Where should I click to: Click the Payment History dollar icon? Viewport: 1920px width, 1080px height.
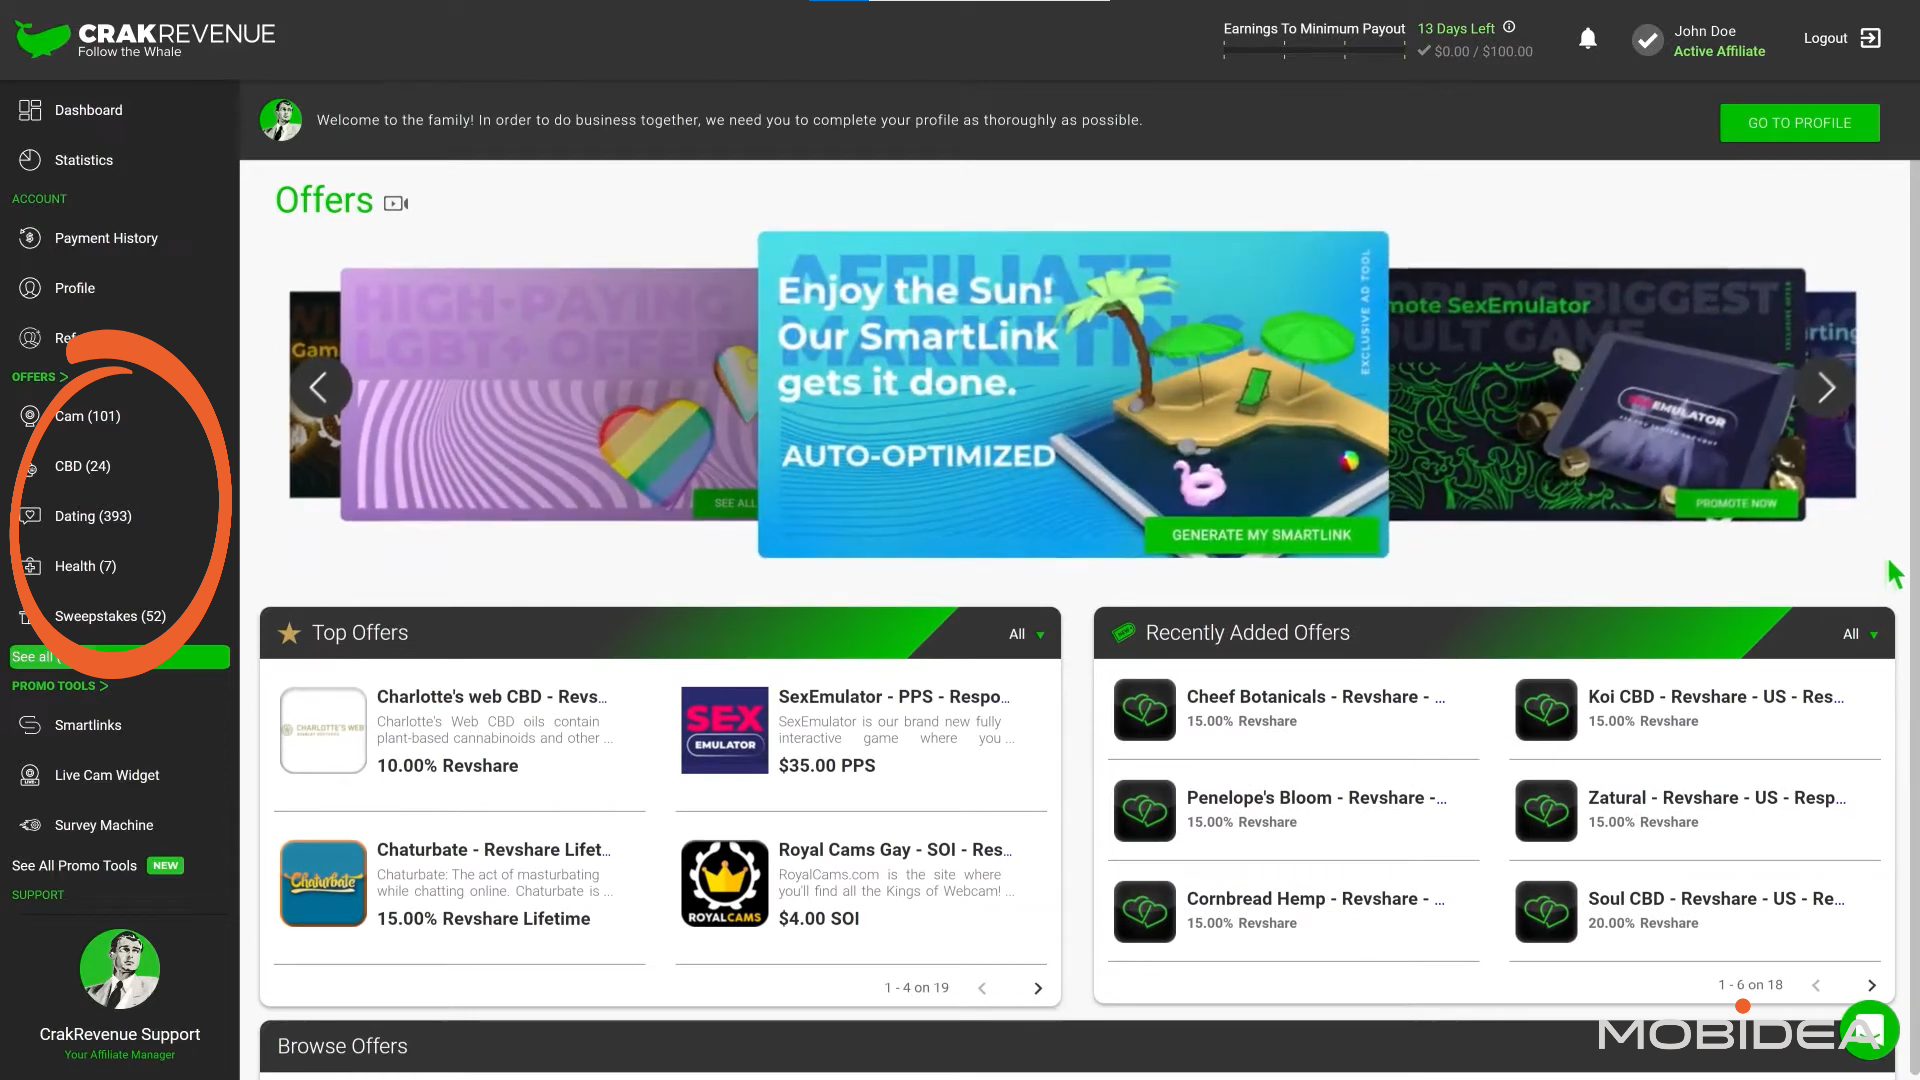(30, 238)
